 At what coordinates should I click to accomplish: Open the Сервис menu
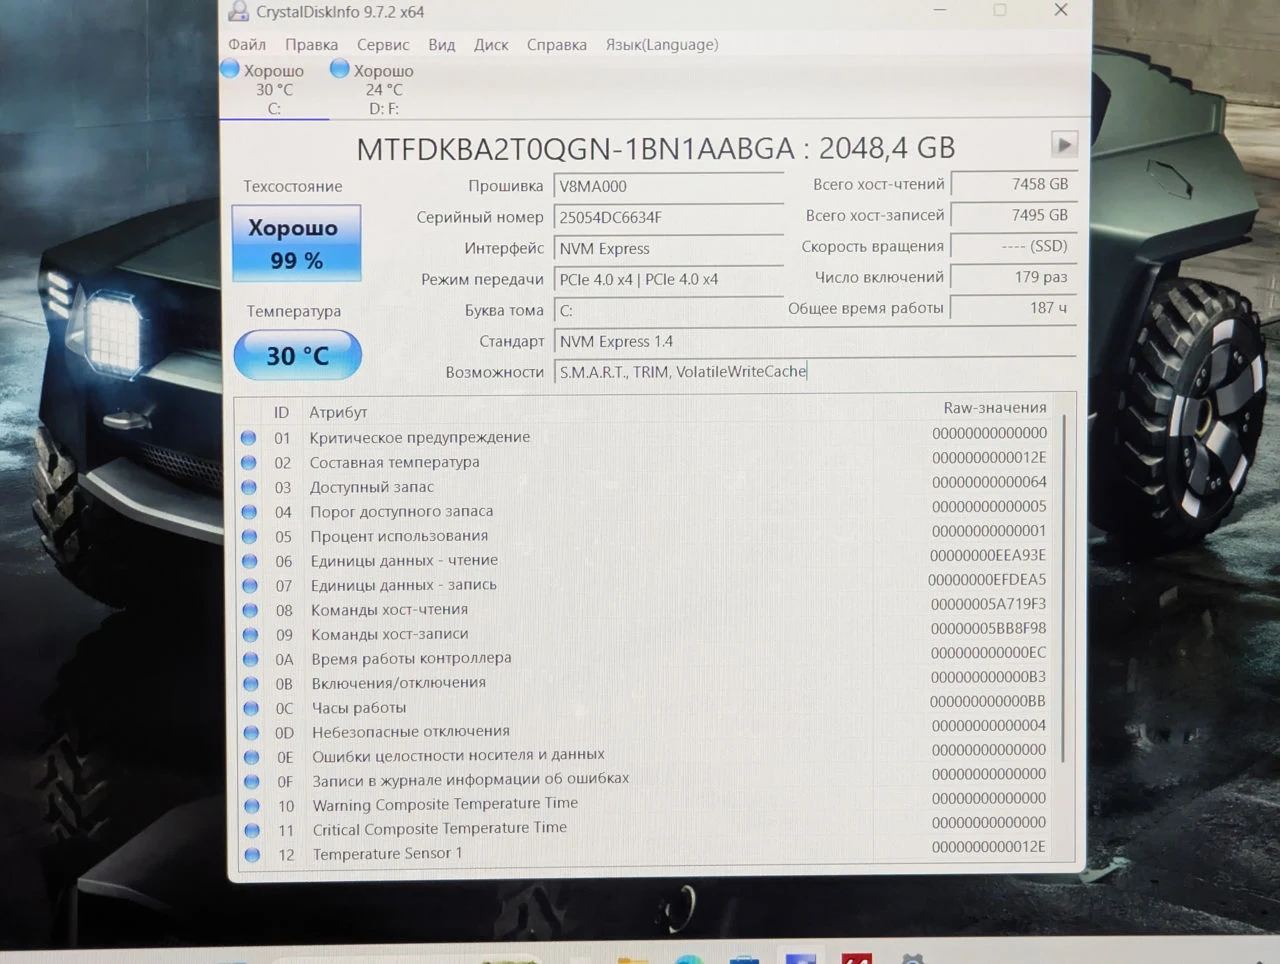click(x=383, y=44)
